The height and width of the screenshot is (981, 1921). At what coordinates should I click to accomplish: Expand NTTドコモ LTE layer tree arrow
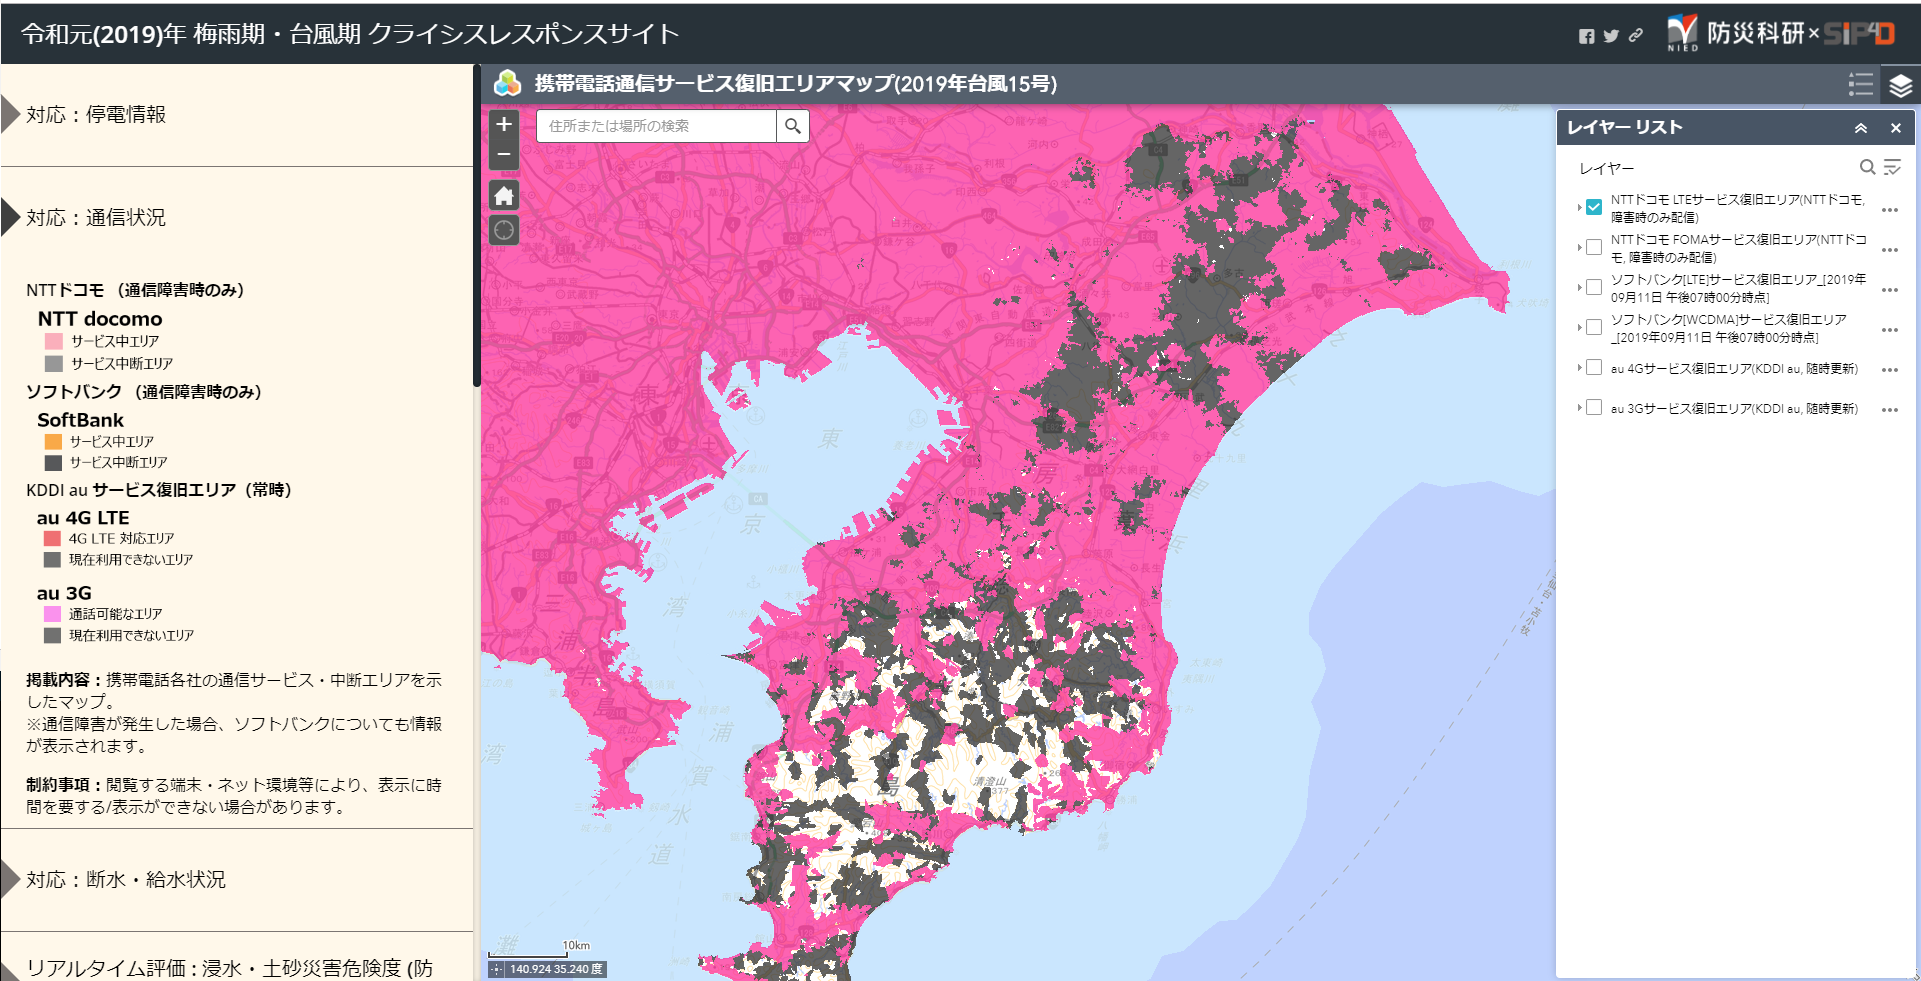pyautogui.click(x=1579, y=207)
